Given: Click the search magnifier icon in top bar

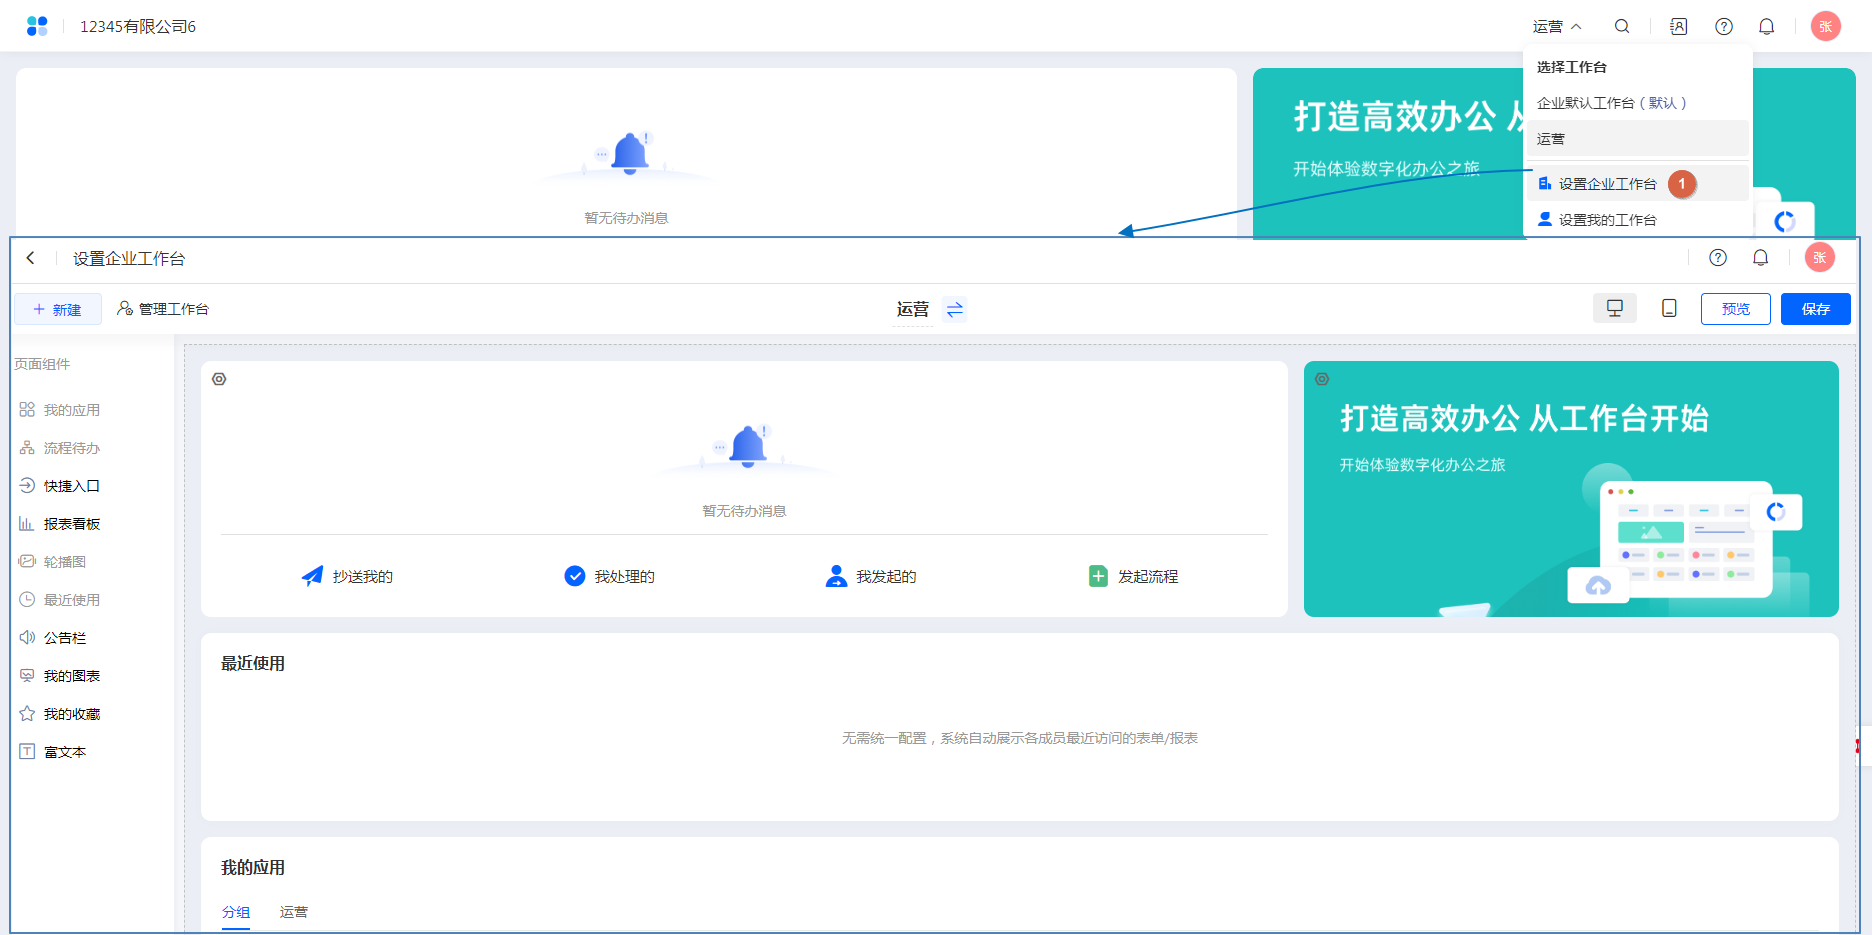Looking at the screenshot, I should click(x=1622, y=27).
